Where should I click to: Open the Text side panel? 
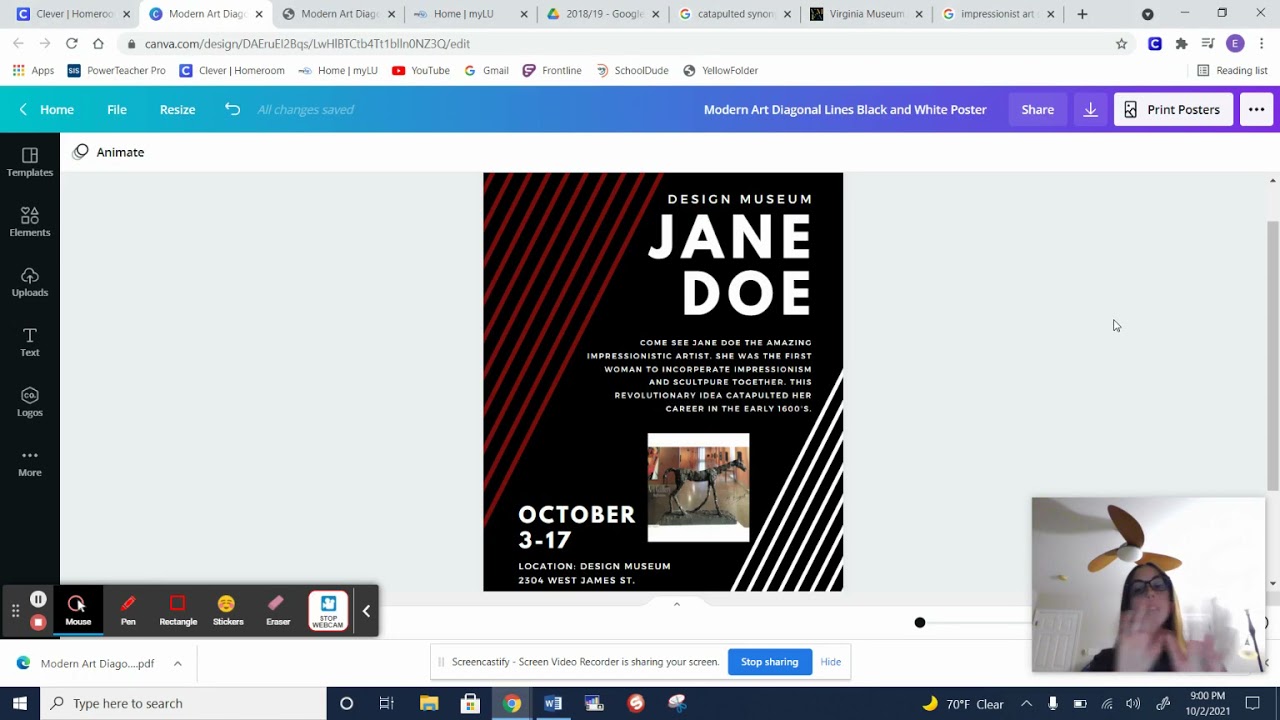pyautogui.click(x=30, y=342)
